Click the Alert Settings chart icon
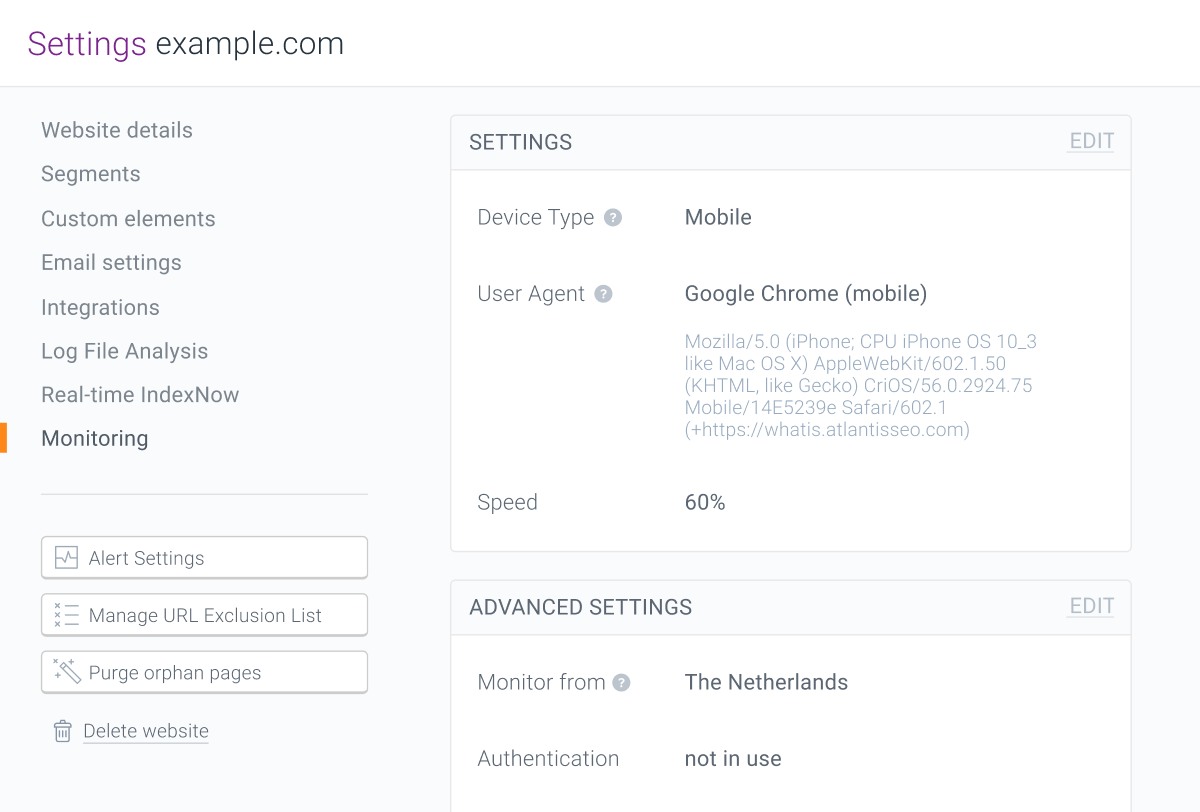The width and height of the screenshot is (1200, 812). (x=66, y=558)
